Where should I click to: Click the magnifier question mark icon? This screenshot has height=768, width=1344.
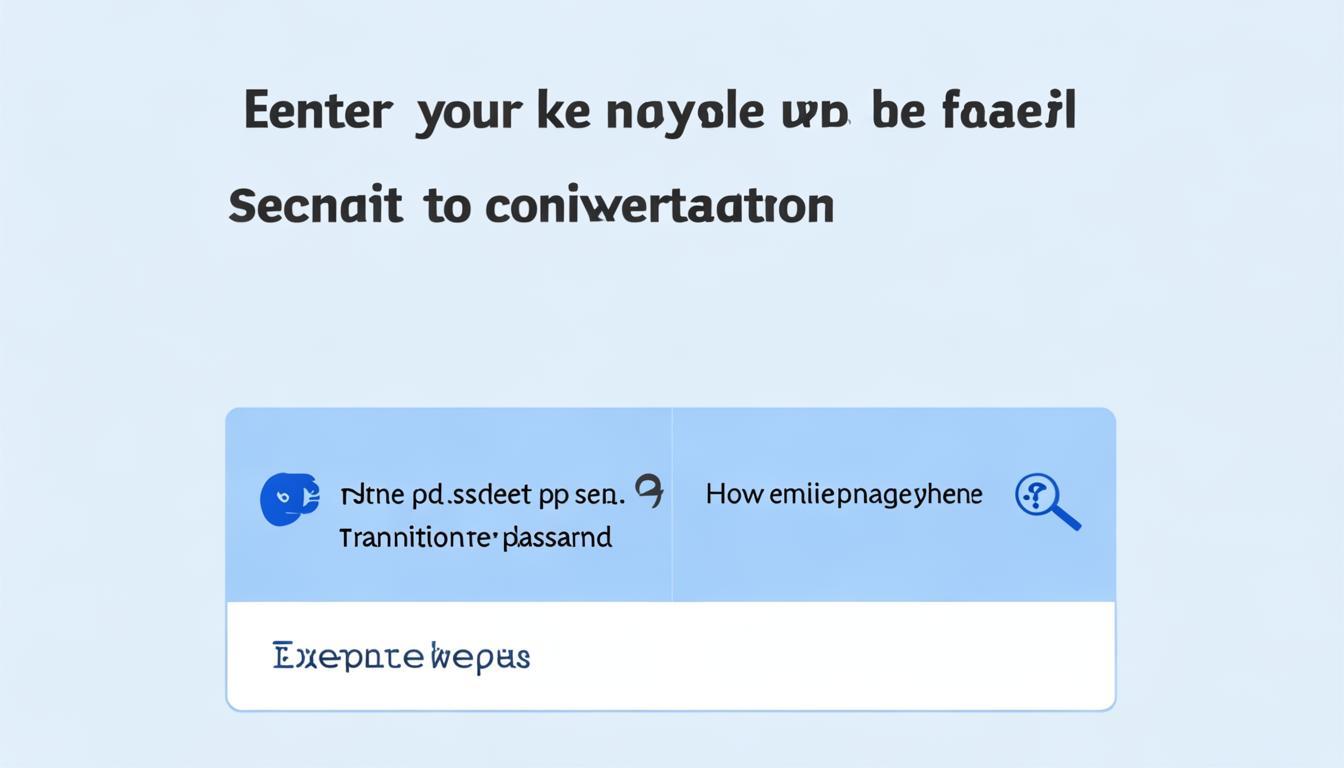pyautogui.click(x=1046, y=500)
